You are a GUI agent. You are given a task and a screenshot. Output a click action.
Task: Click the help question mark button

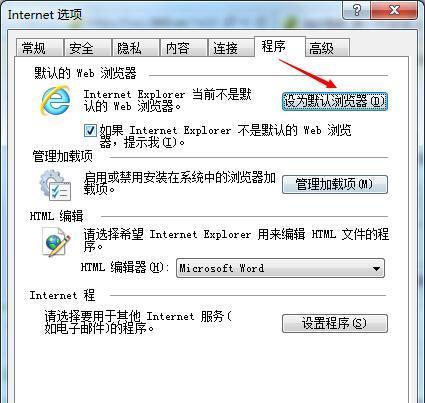[x=356, y=10]
